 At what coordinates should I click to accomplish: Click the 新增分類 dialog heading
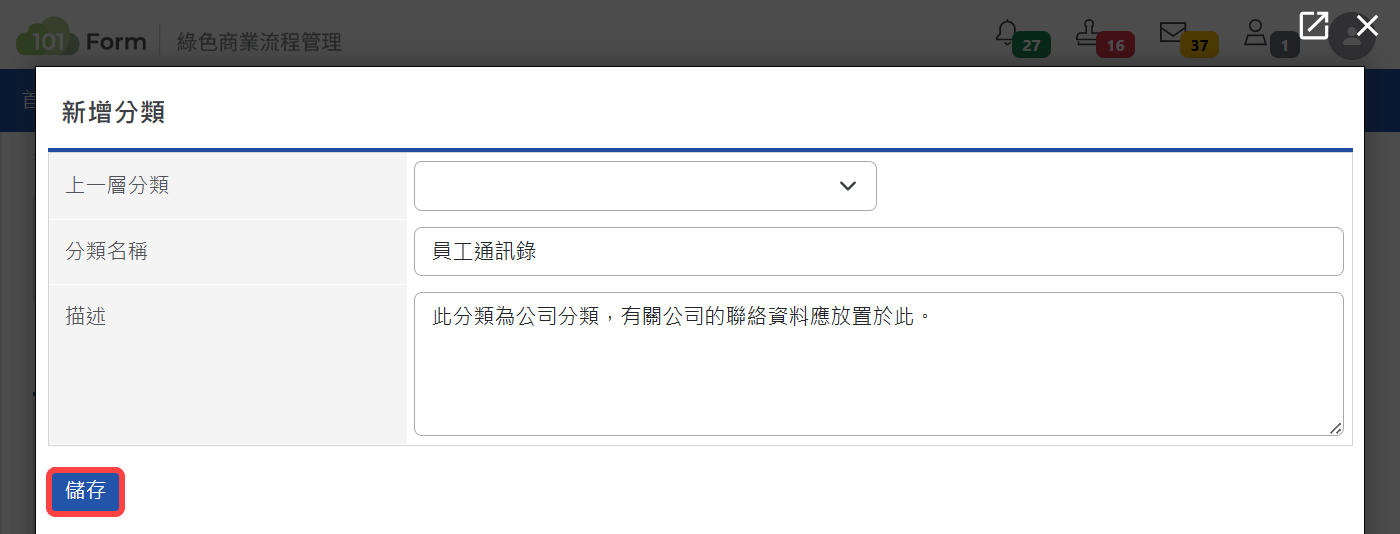tap(113, 112)
